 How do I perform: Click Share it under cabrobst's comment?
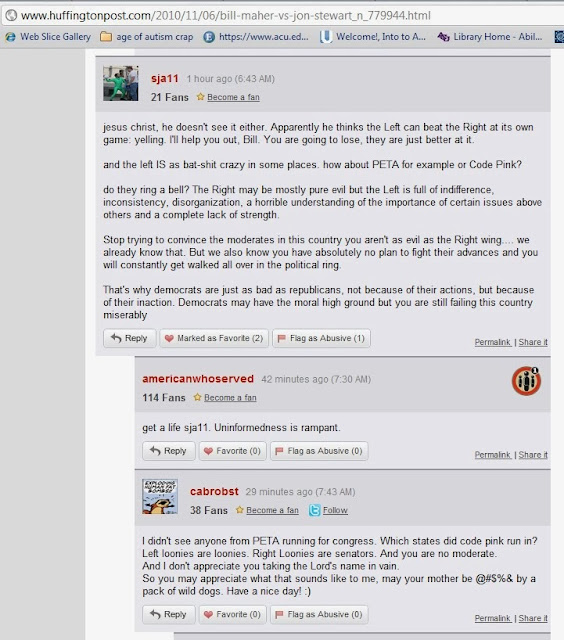[533, 618]
